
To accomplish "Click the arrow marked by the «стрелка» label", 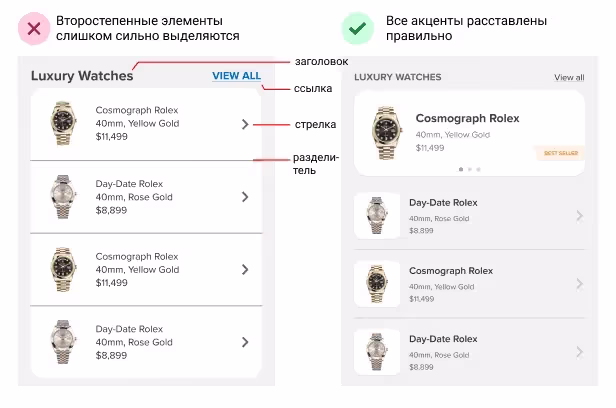I will click(x=246, y=124).
